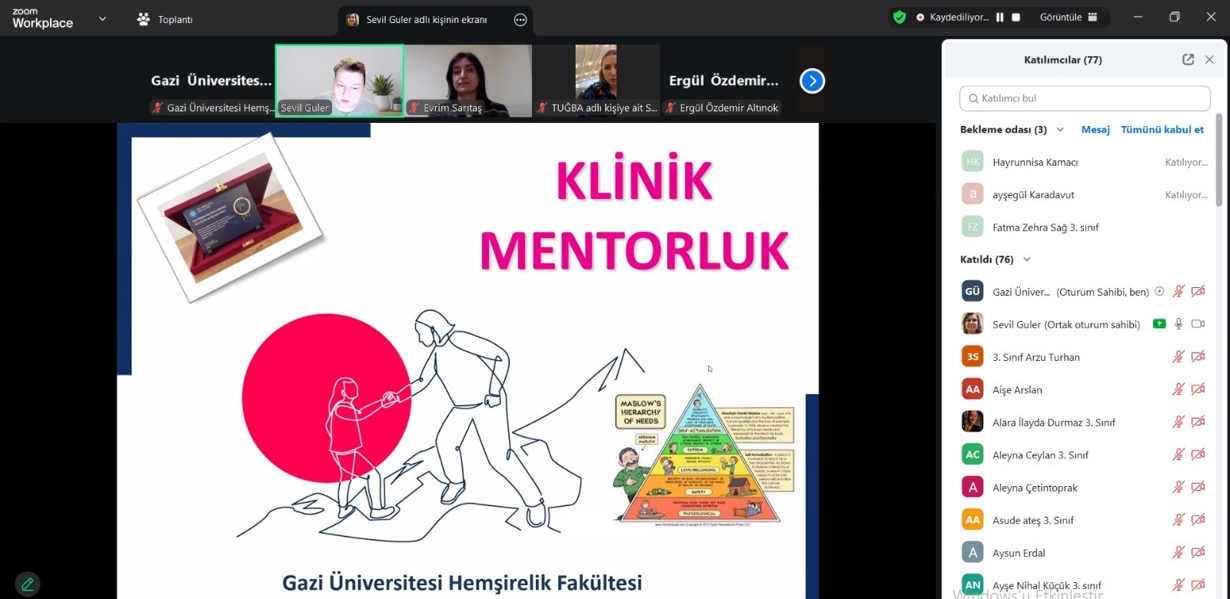Click the Toplantı people icon
1230x599 pixels.
pyautogui.click(x=143, y=19)
